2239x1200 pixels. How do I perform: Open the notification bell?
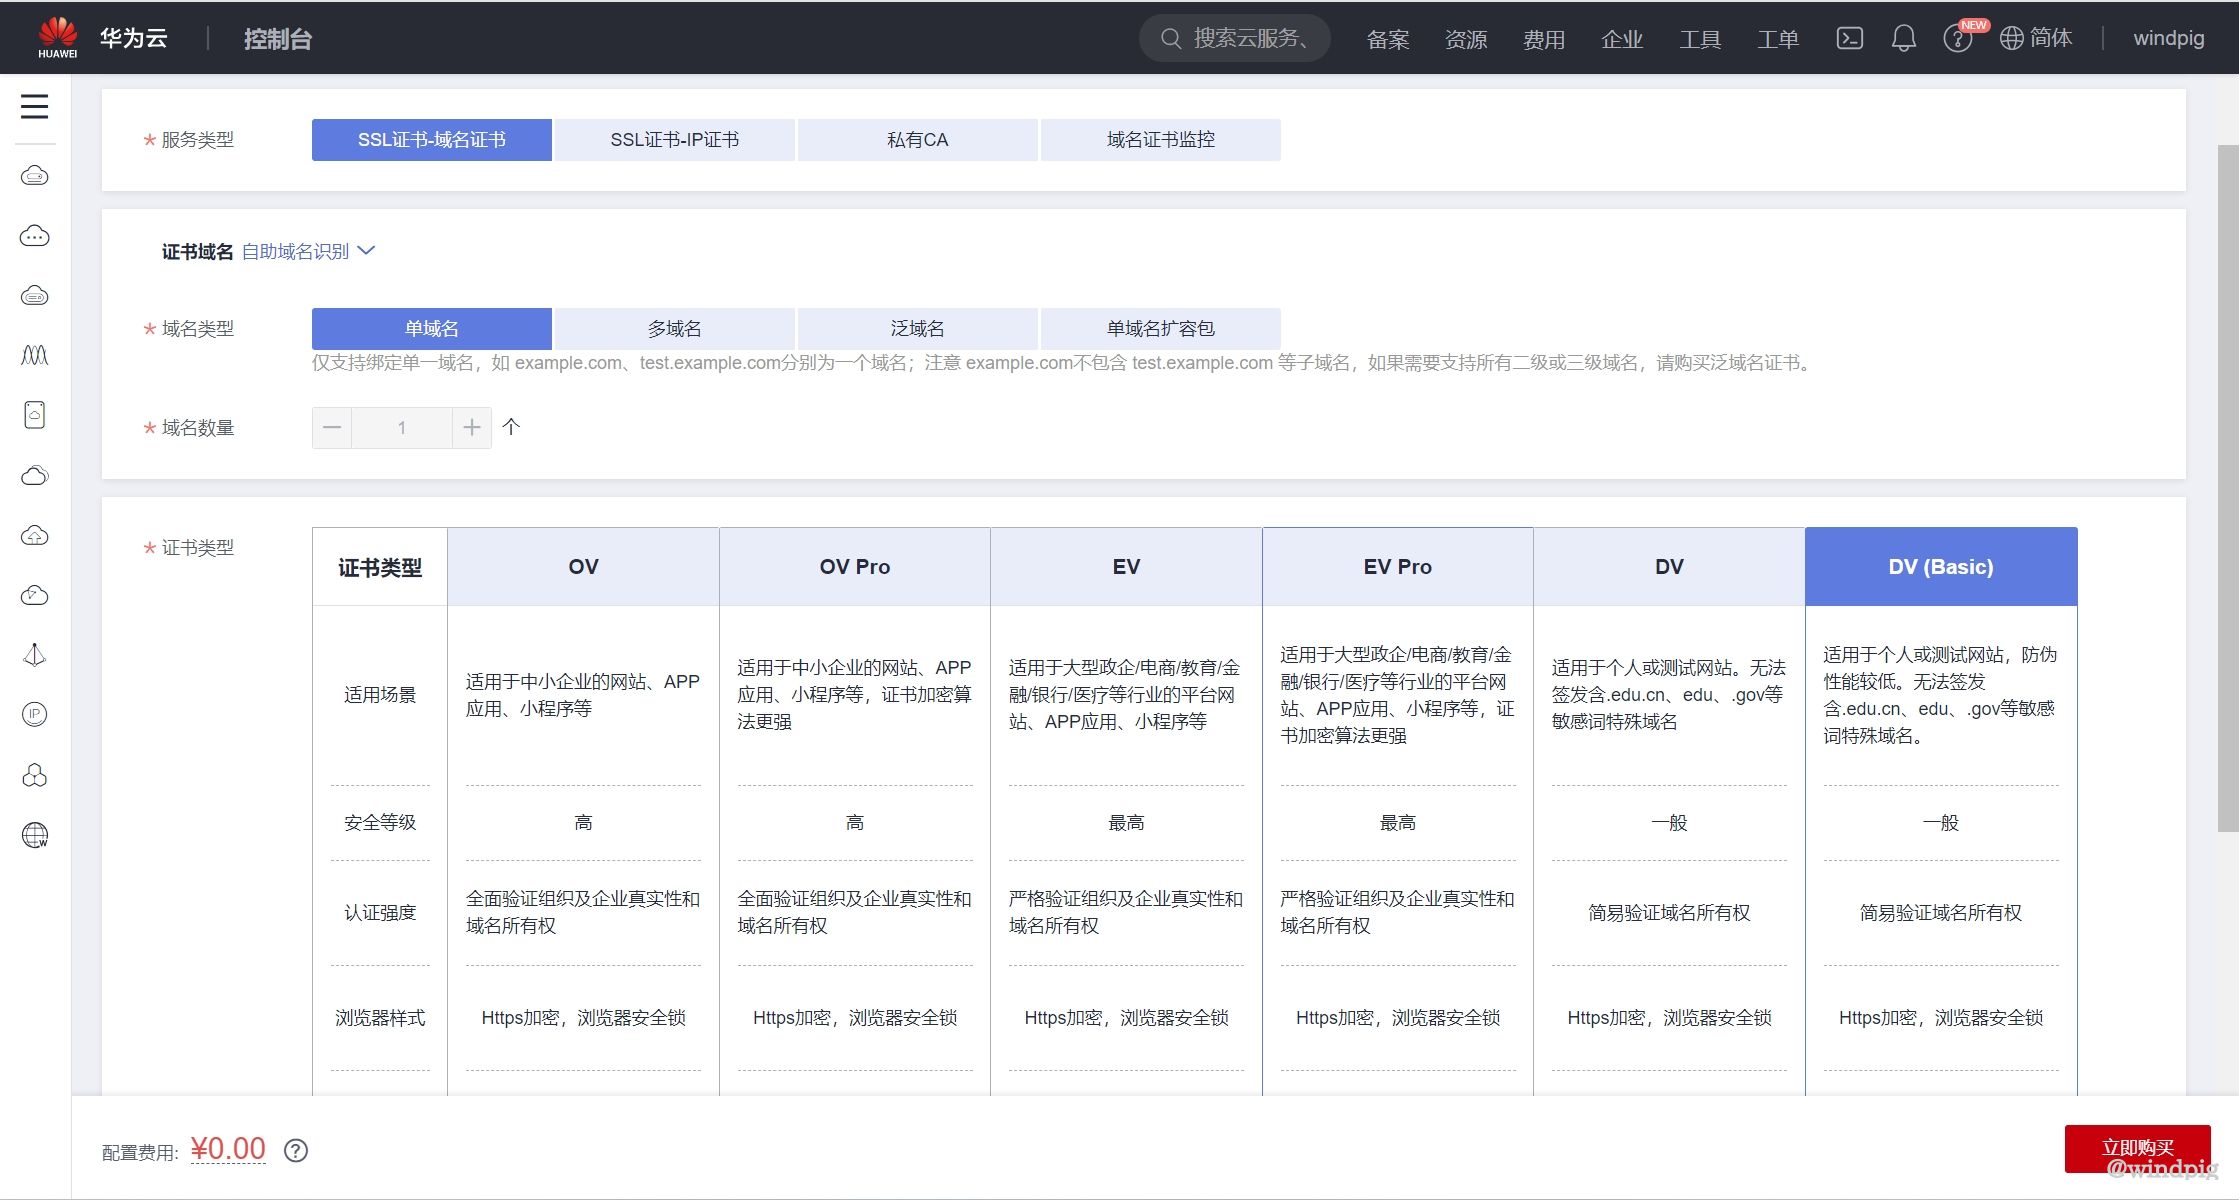coord(1904,38)
